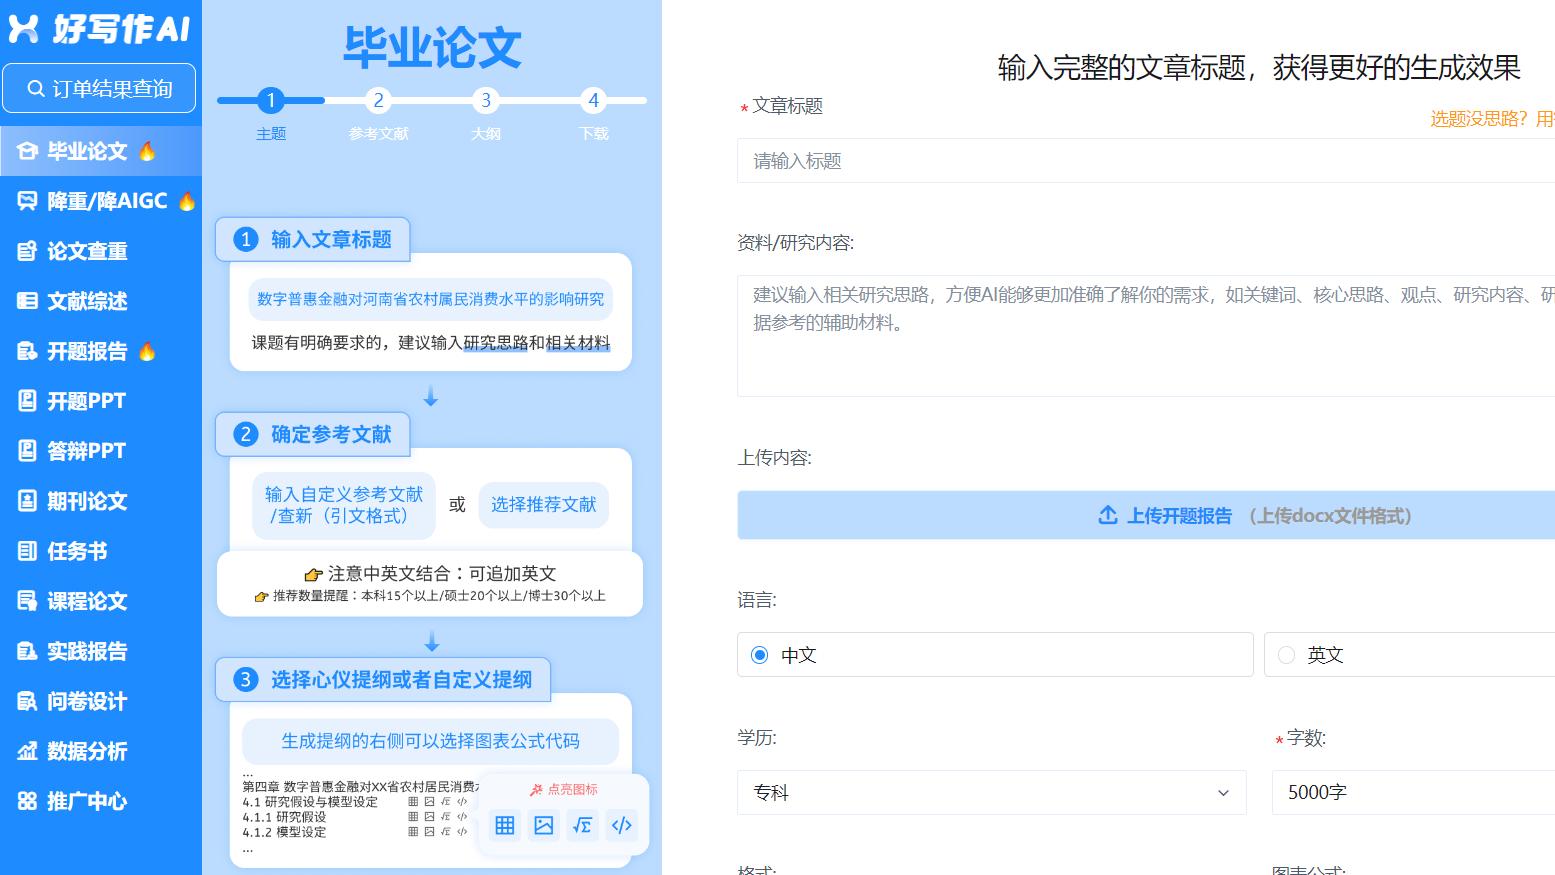
Task: Select the image insert icon
Action: (543, 825)
